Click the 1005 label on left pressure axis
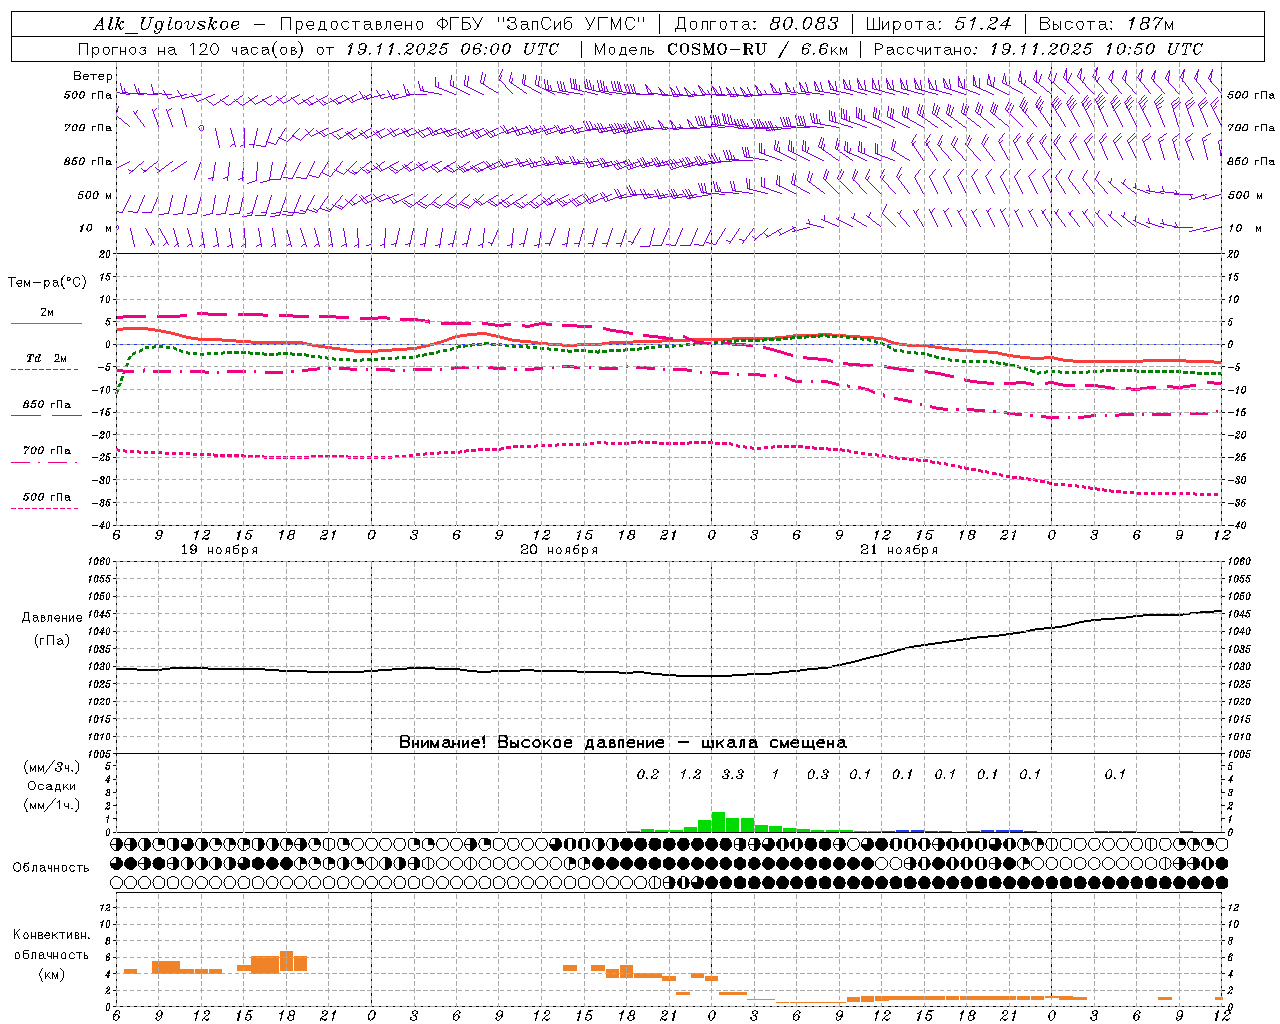This screenshot has height=1024, width=1280. pos(101,753)
